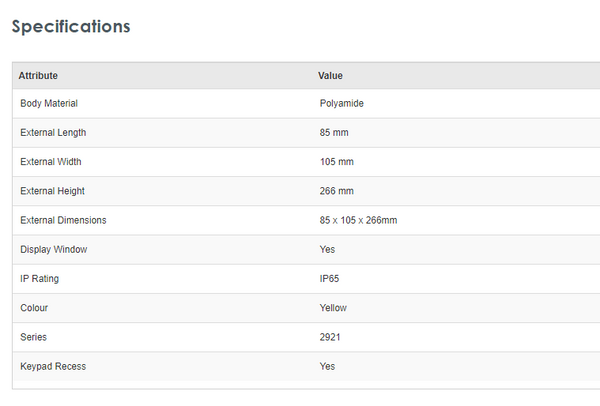The image size is (600, 406).
Task: Select the IP65 value
Action: (x=330, y=278)
